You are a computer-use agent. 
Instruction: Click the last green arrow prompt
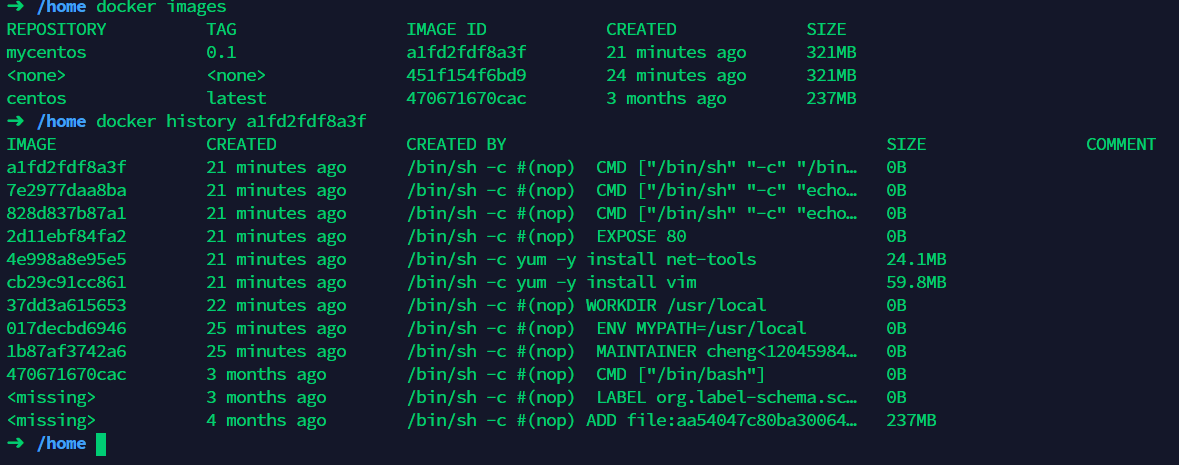click(x=15, y=443)
